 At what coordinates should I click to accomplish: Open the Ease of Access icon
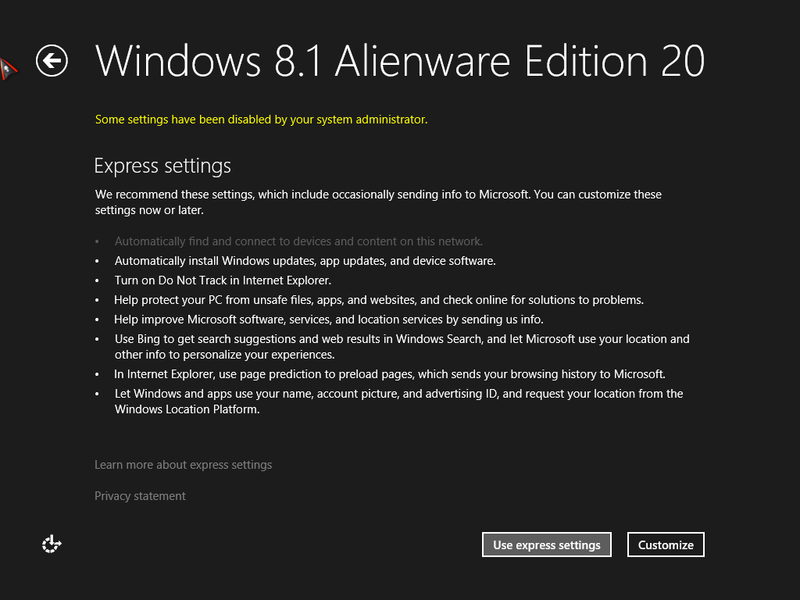[x=52, y=544]
